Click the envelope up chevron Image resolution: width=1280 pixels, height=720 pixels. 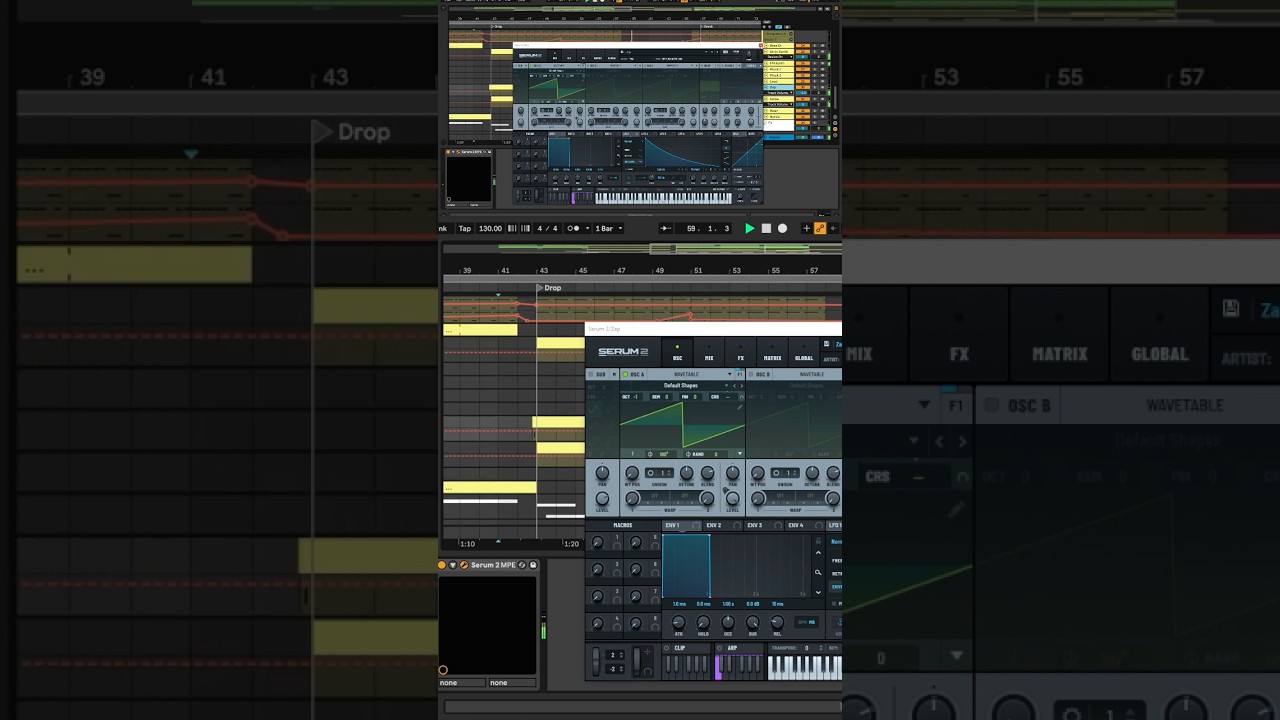pyautogui.click(x=818, y=552)
